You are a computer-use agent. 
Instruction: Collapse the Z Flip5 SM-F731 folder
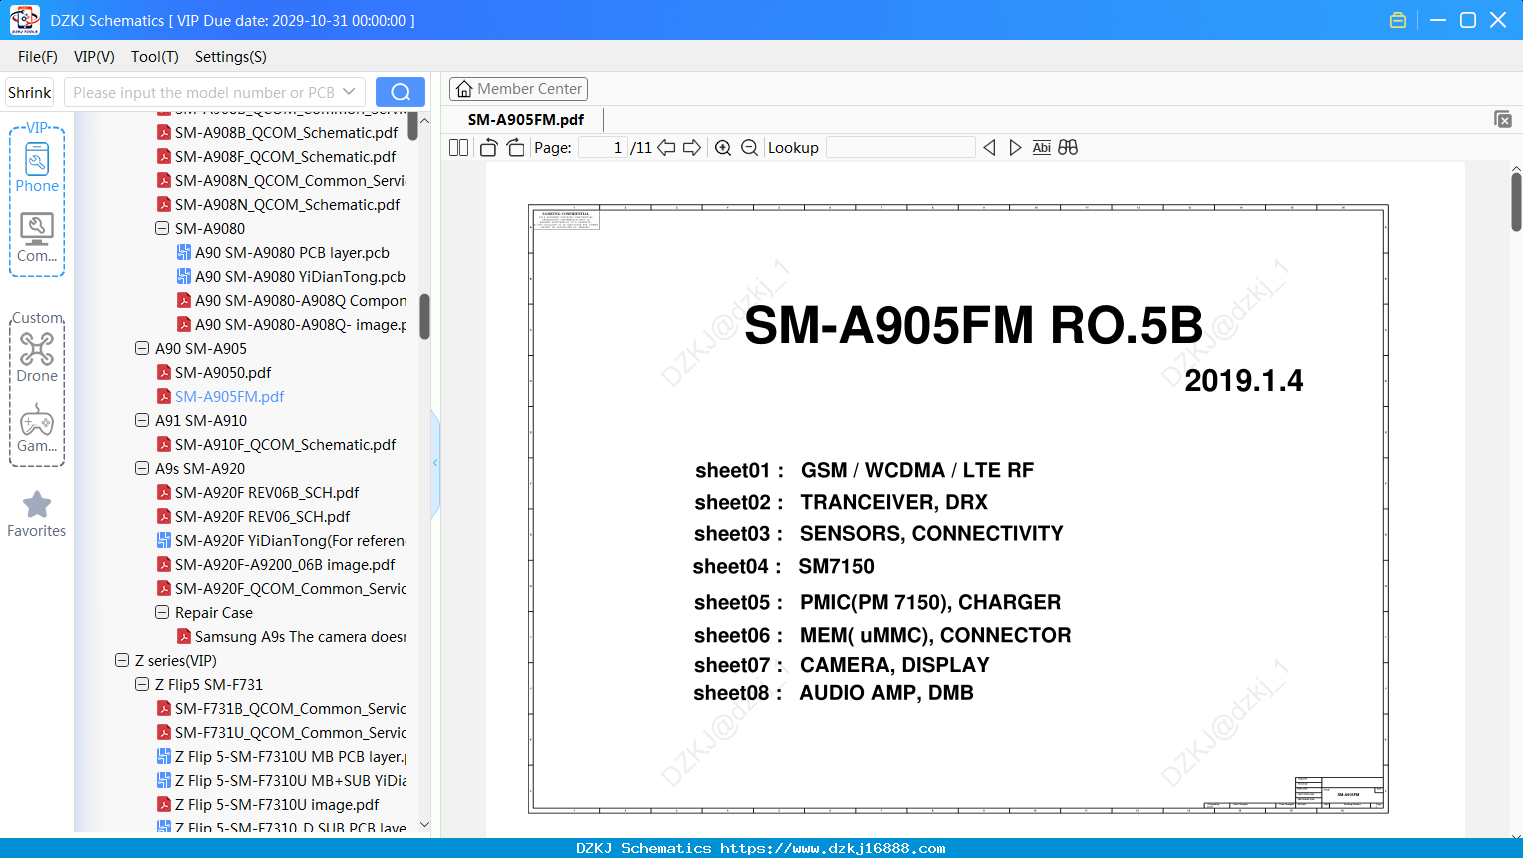tap(142, 684)
